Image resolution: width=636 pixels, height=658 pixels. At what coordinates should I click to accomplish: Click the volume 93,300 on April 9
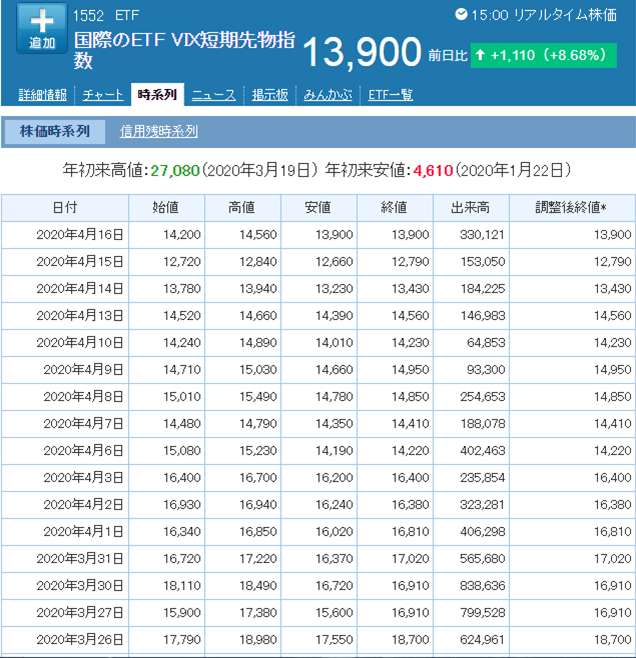[486, 370]
